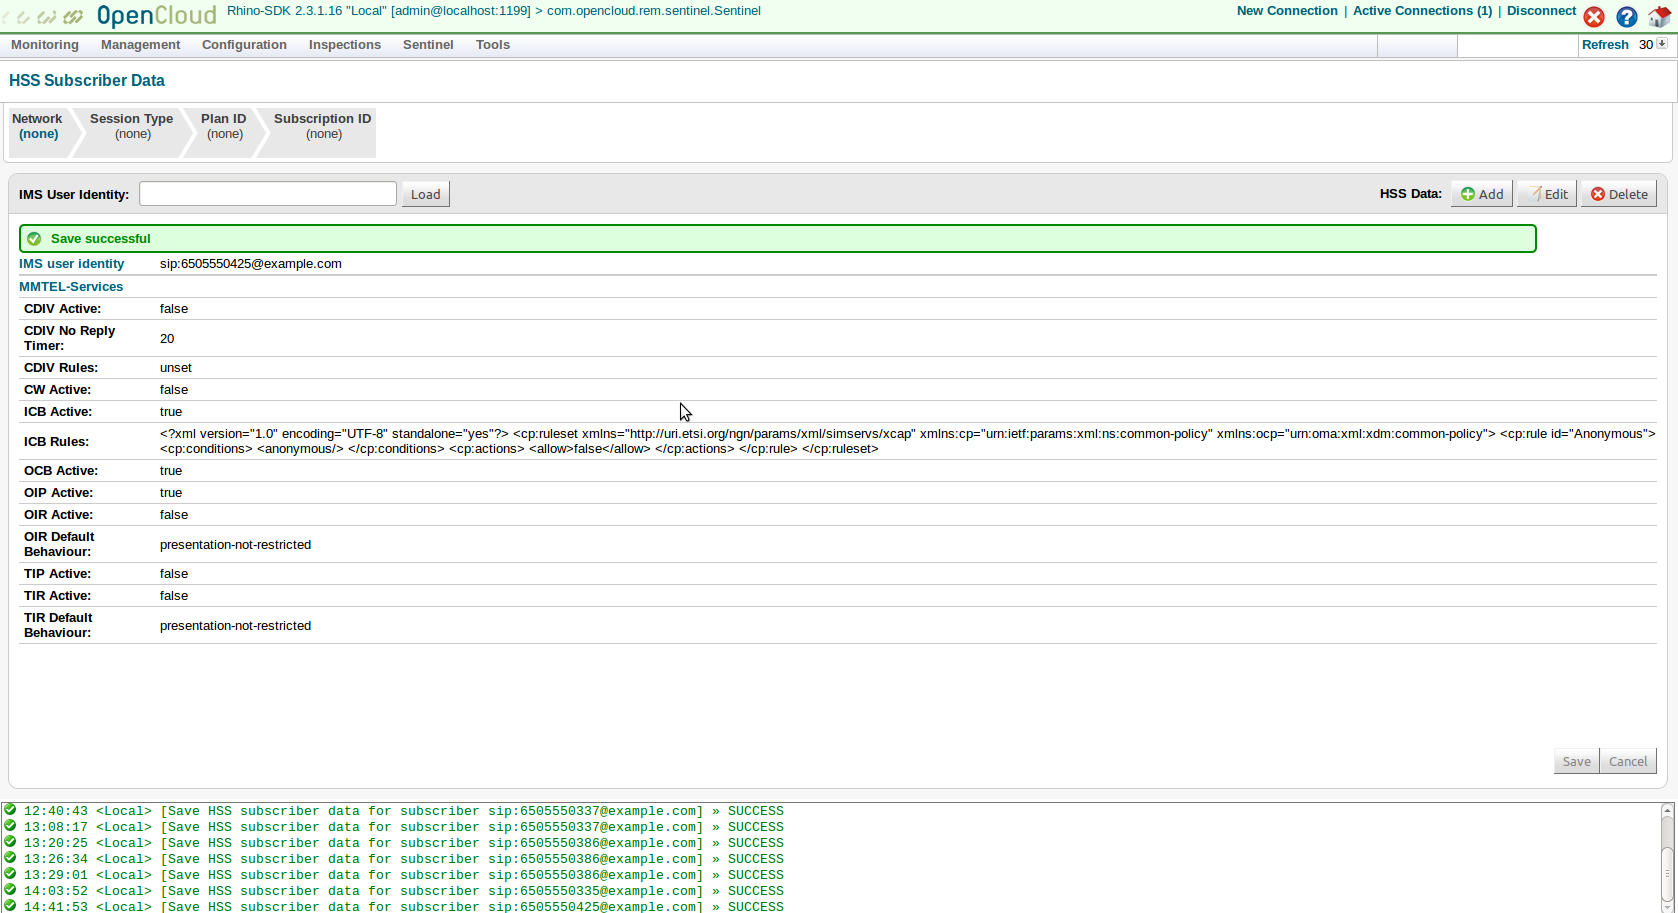Expand the Refresh interval dropdown arrow
Image resolution: width=1678 pixels, height=913 pixels.
click(1662, 44)
